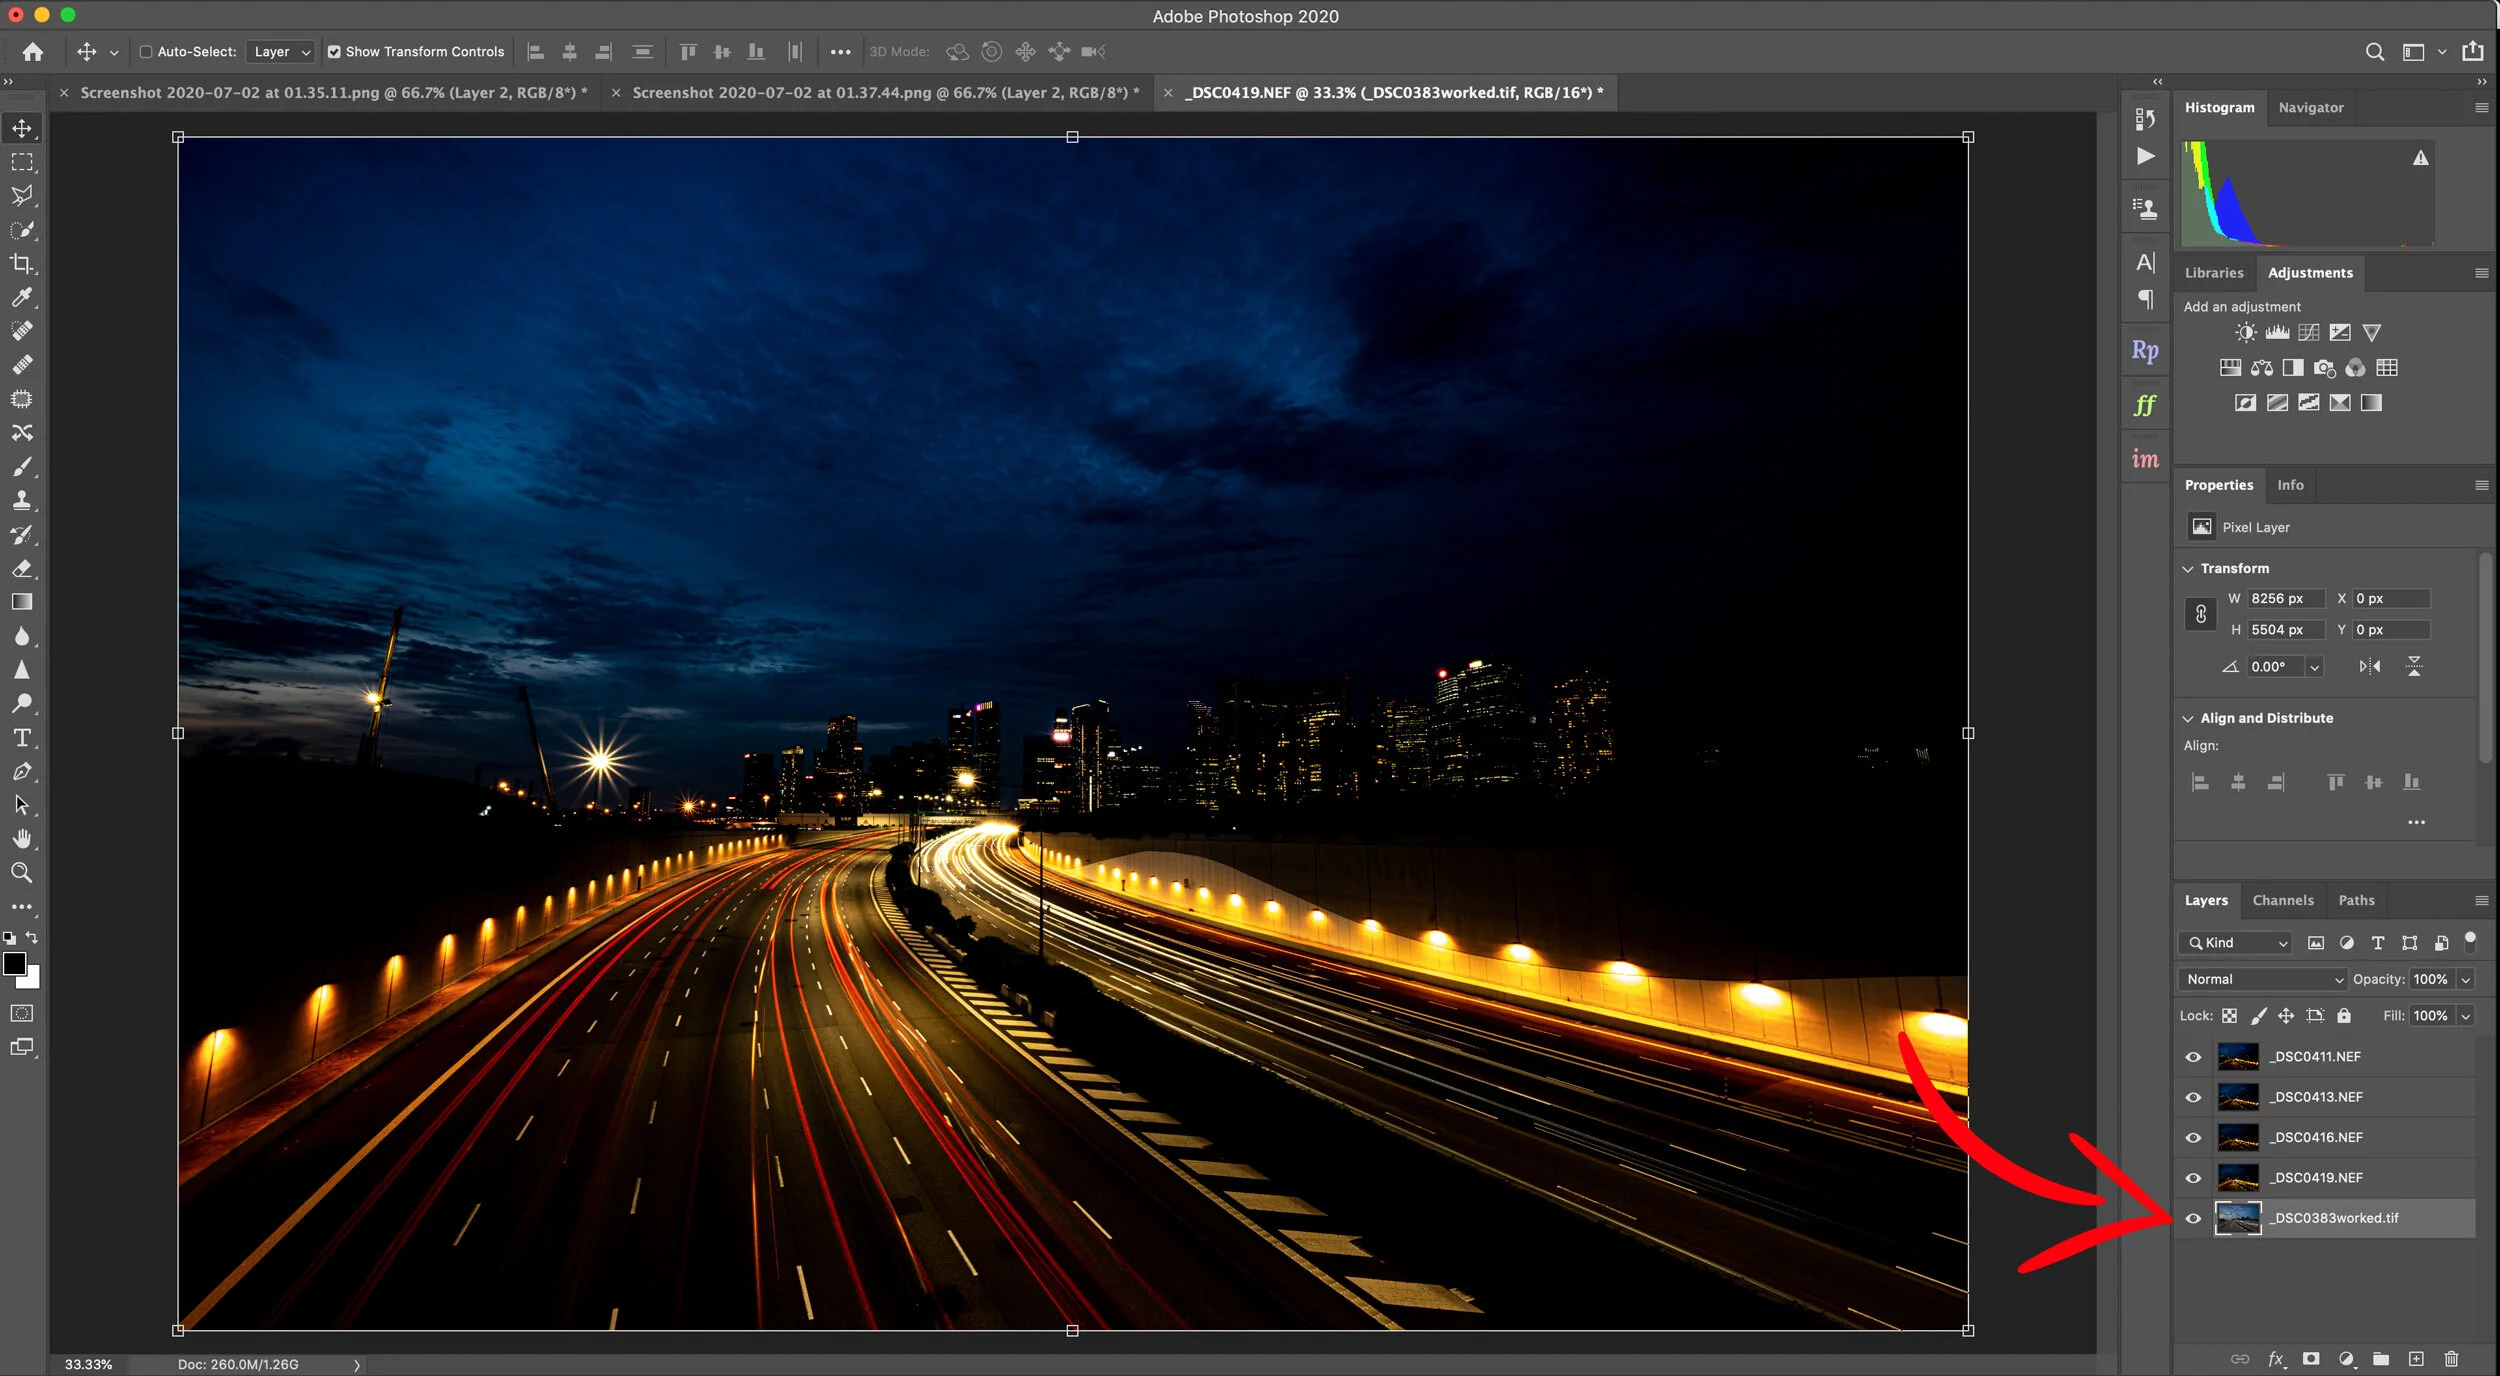2500x1376 pixels.
Task: Select the Horizontal Type tool
Action: pyautogui.click(x=22, y=737)
